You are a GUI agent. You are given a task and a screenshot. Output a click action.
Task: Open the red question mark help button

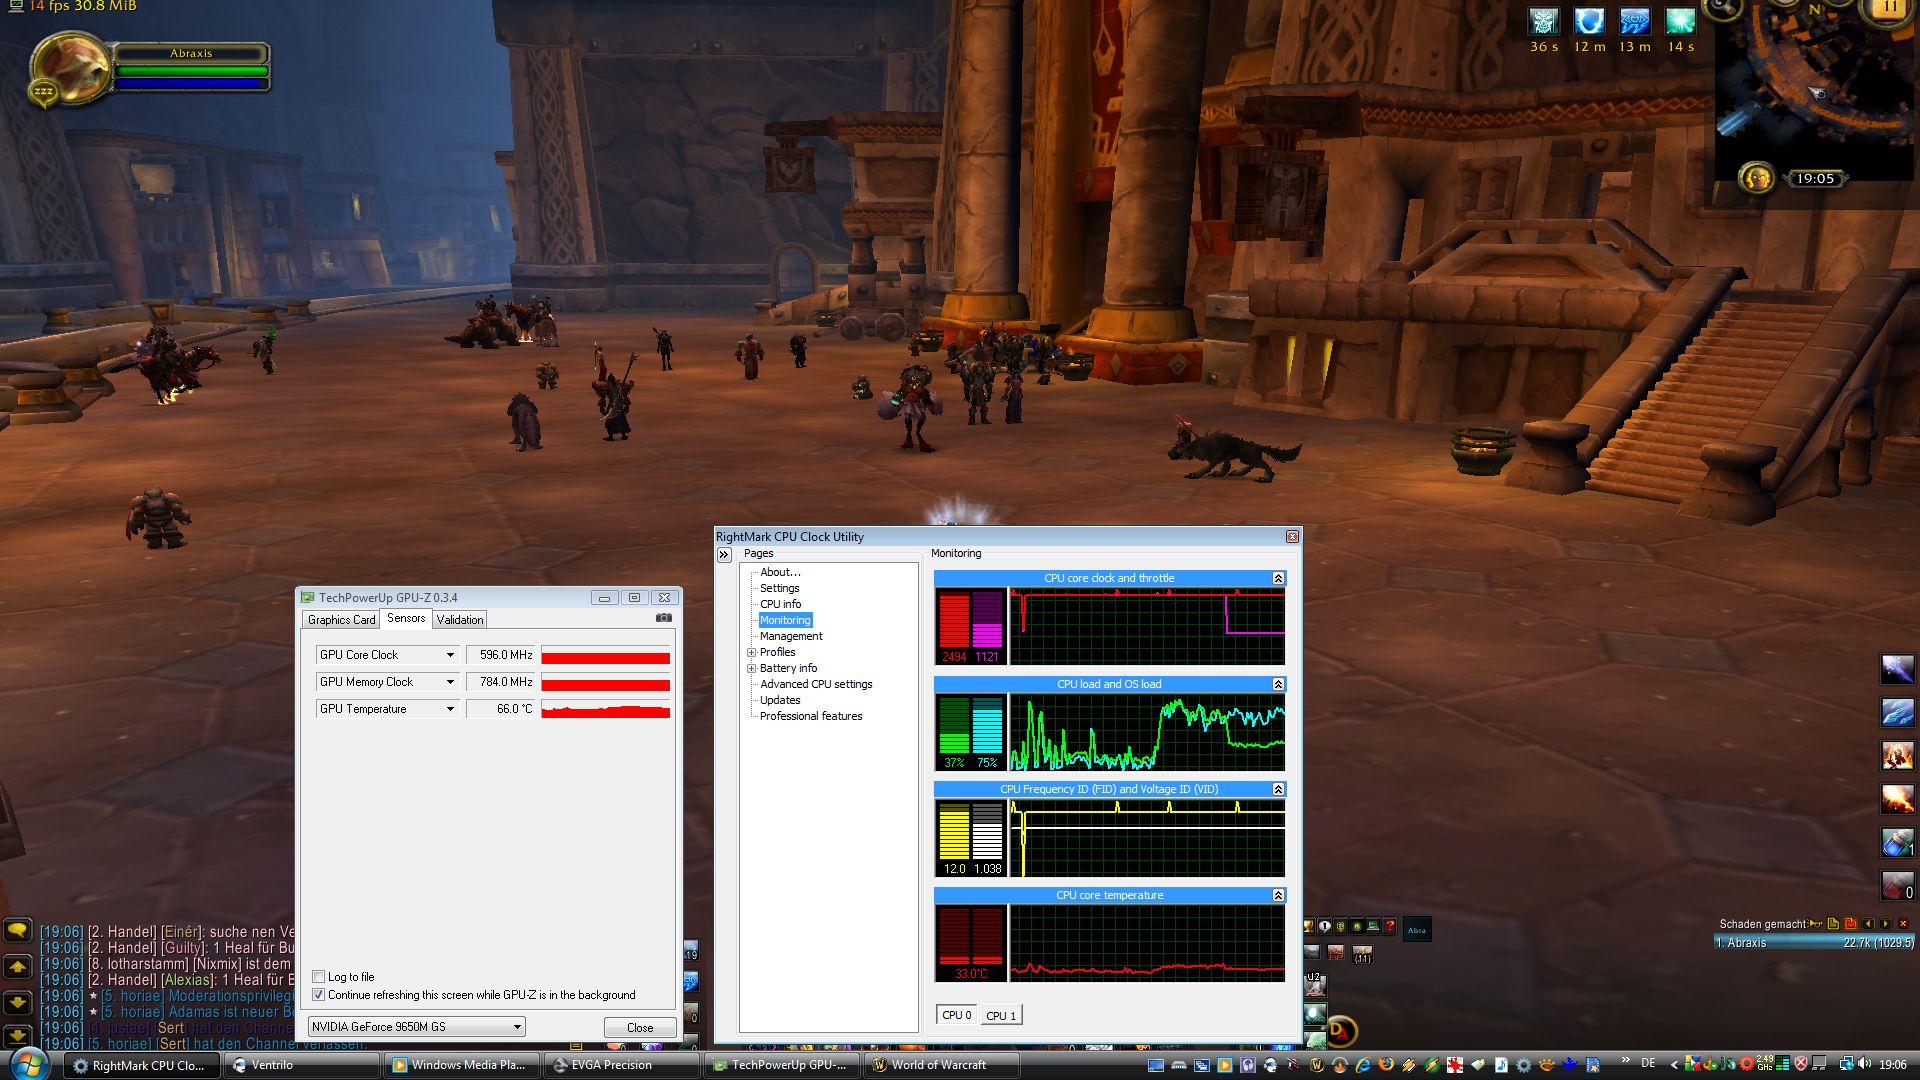pos(1389,926)
